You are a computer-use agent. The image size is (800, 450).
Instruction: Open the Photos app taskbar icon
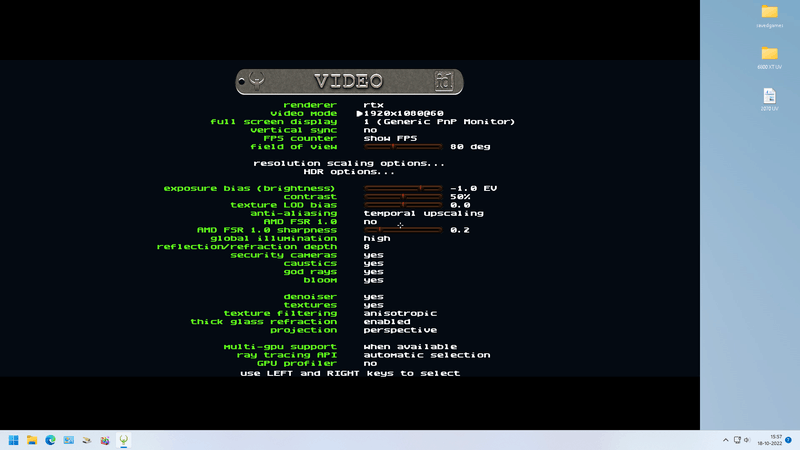pos(68,440)
